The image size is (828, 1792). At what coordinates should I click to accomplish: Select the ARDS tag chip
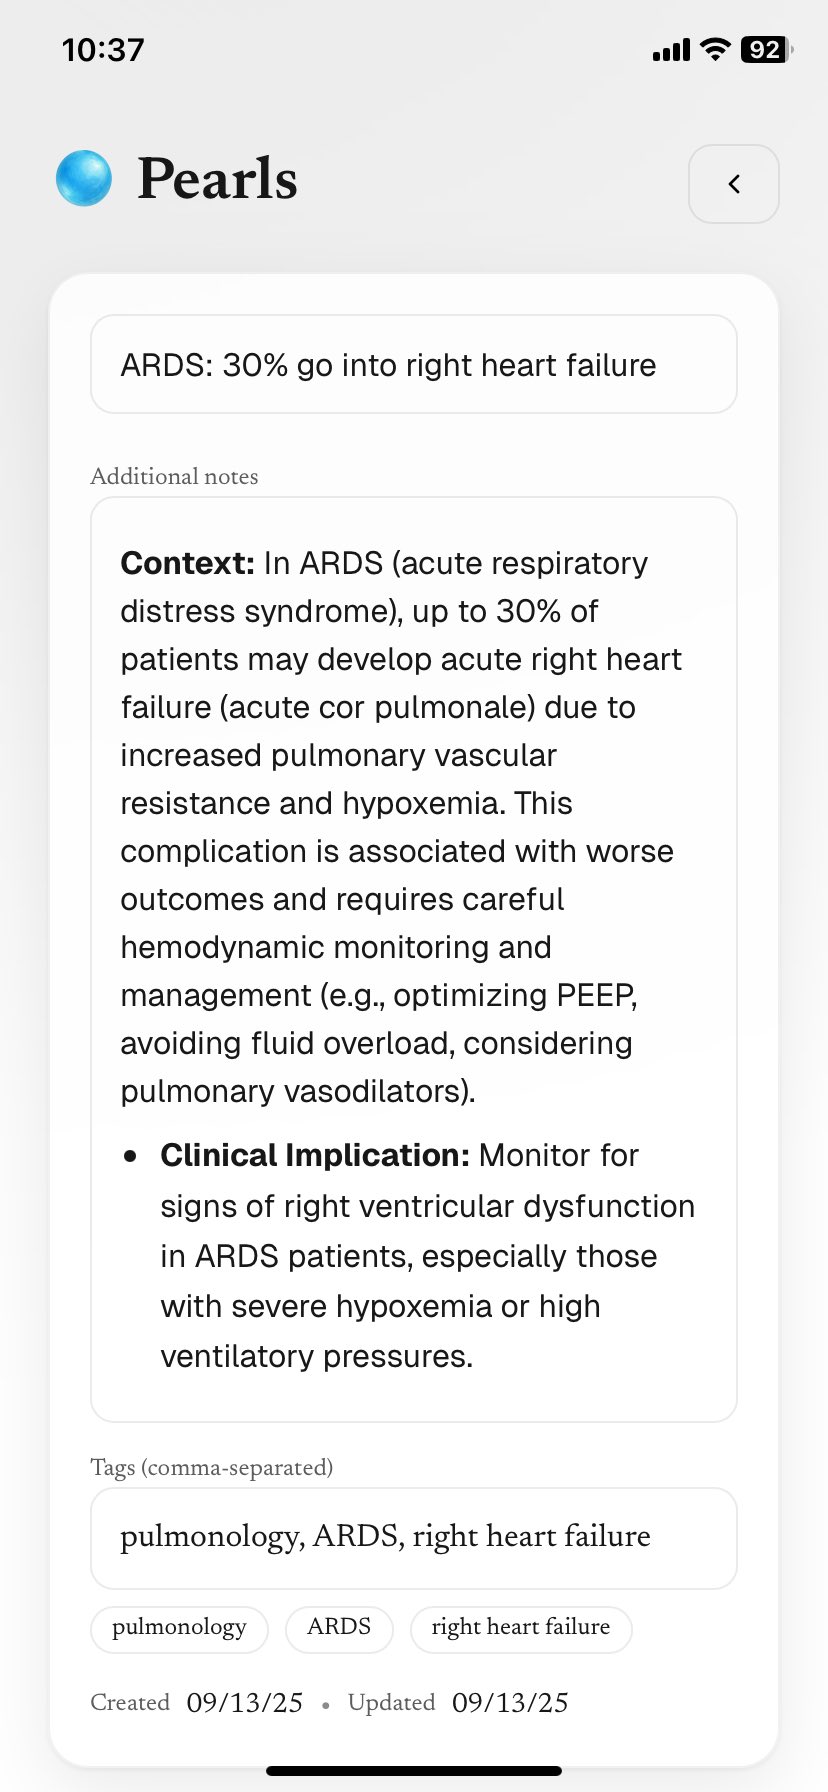339,1628
